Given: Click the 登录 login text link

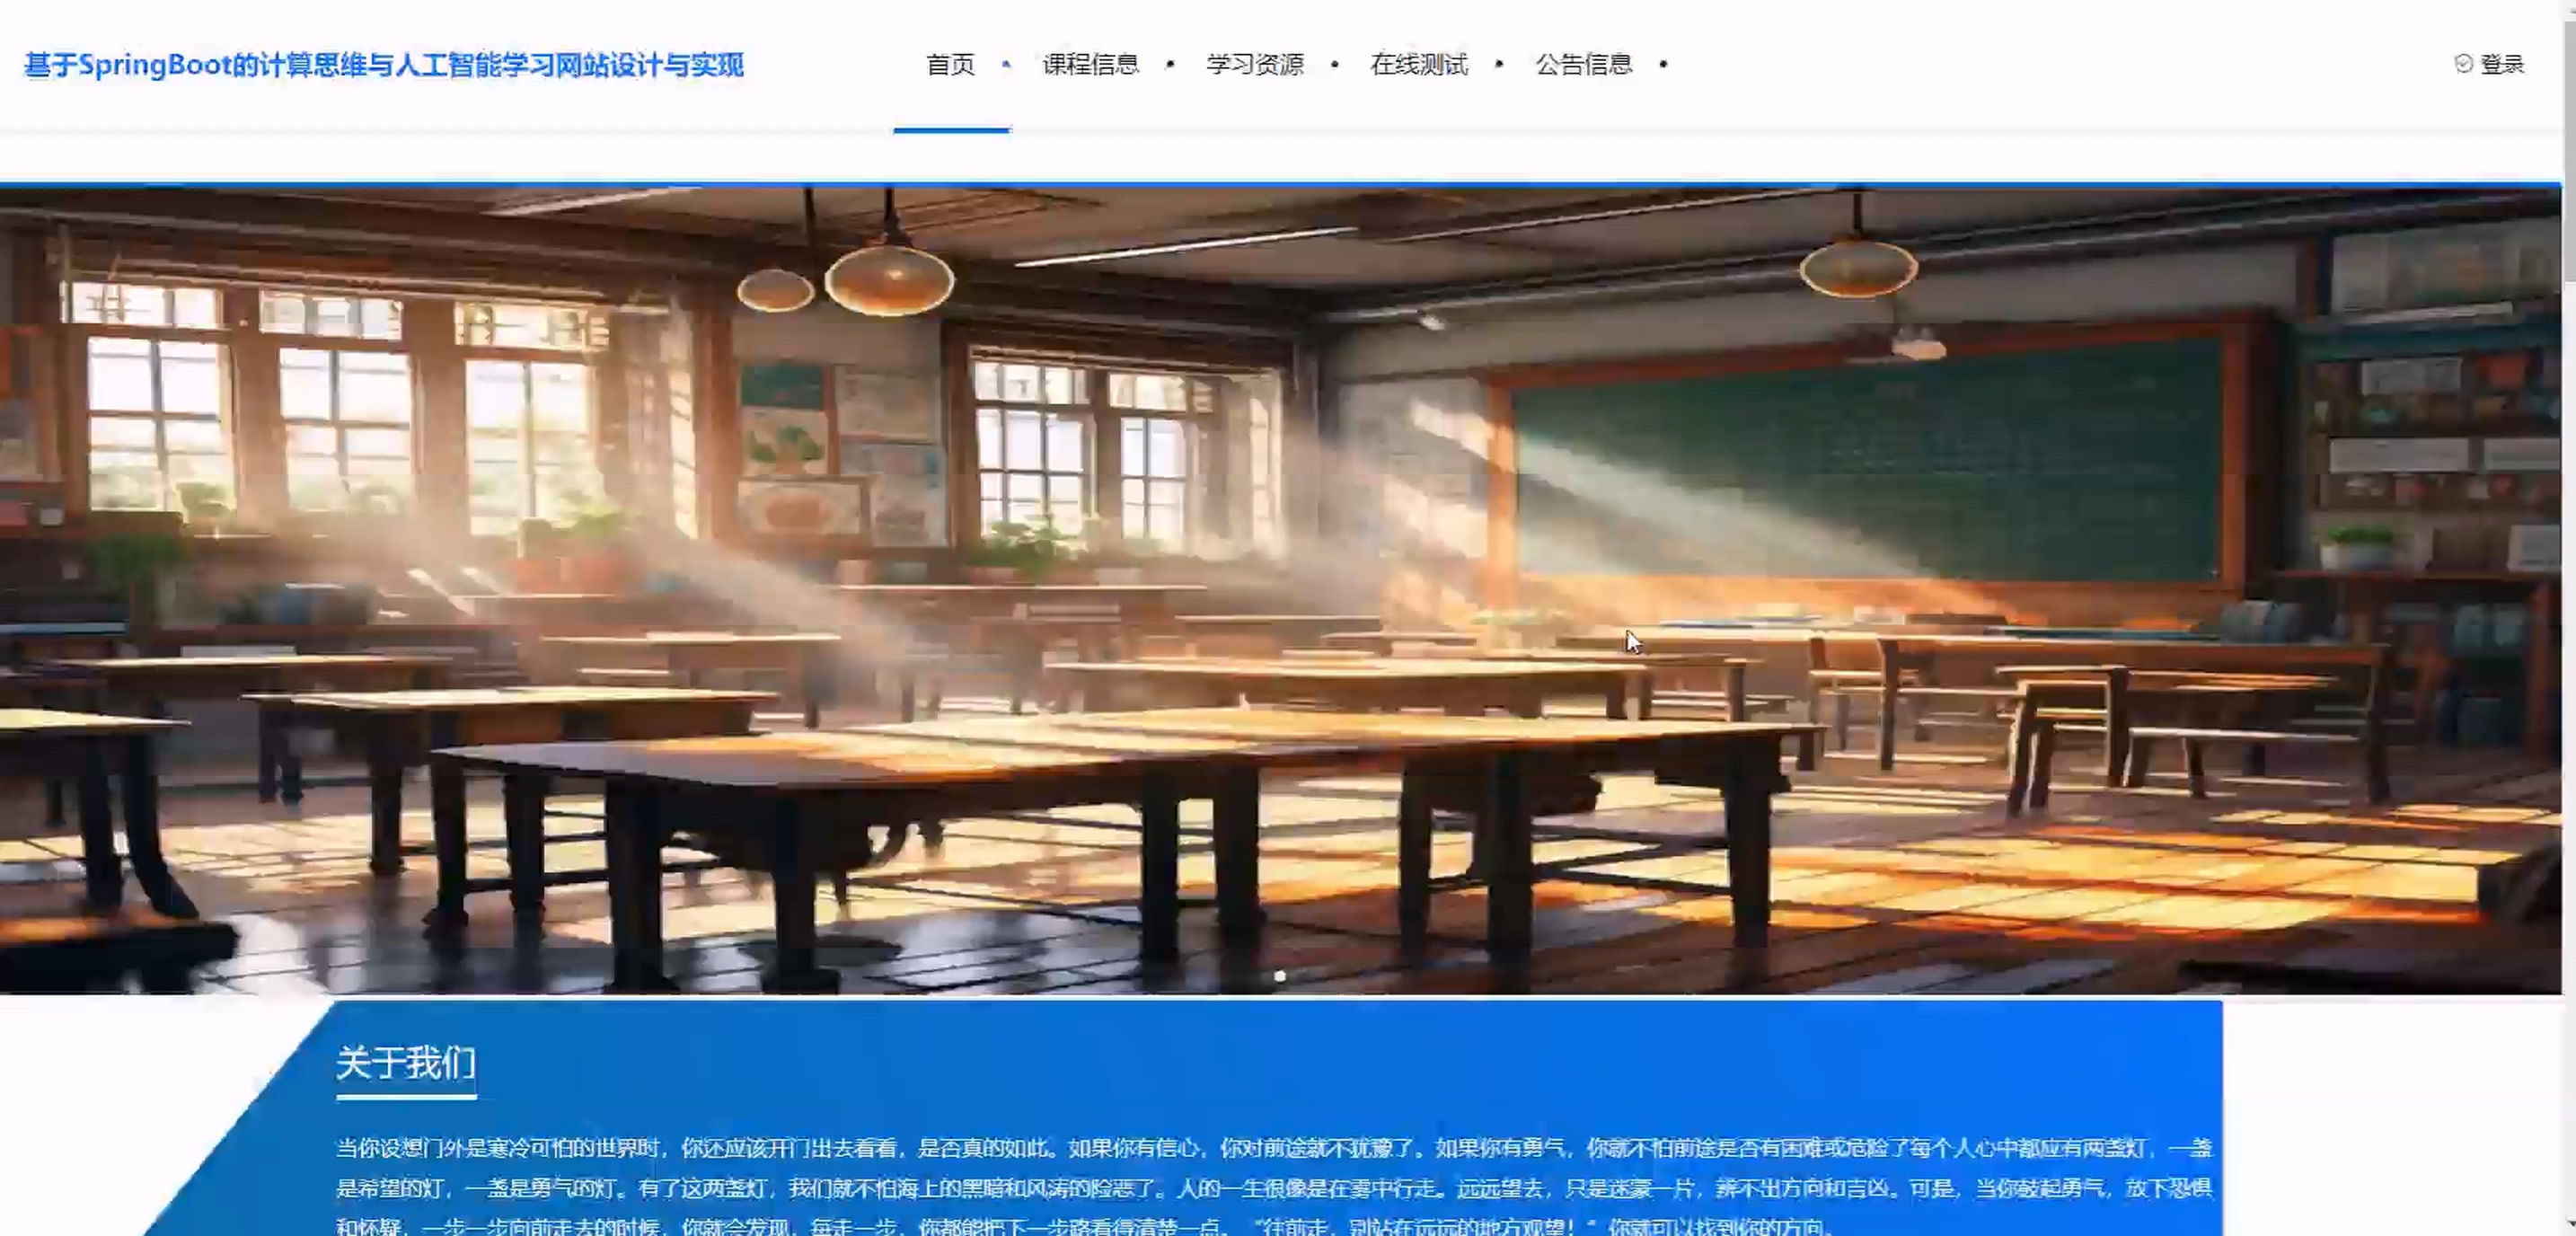Looking at the screenshot, I should 2502,64.
